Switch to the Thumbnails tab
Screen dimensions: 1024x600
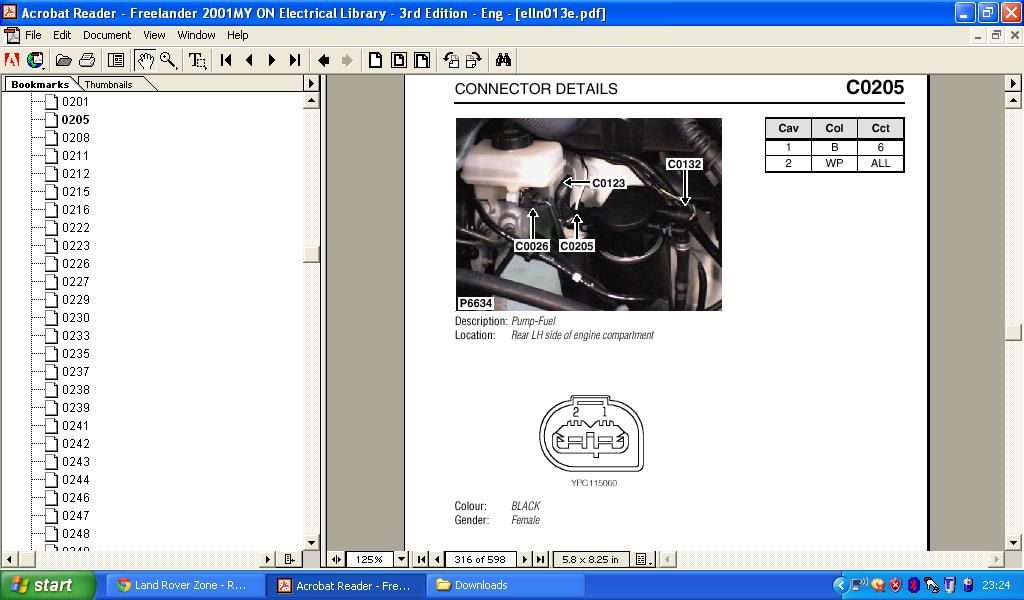108,84
